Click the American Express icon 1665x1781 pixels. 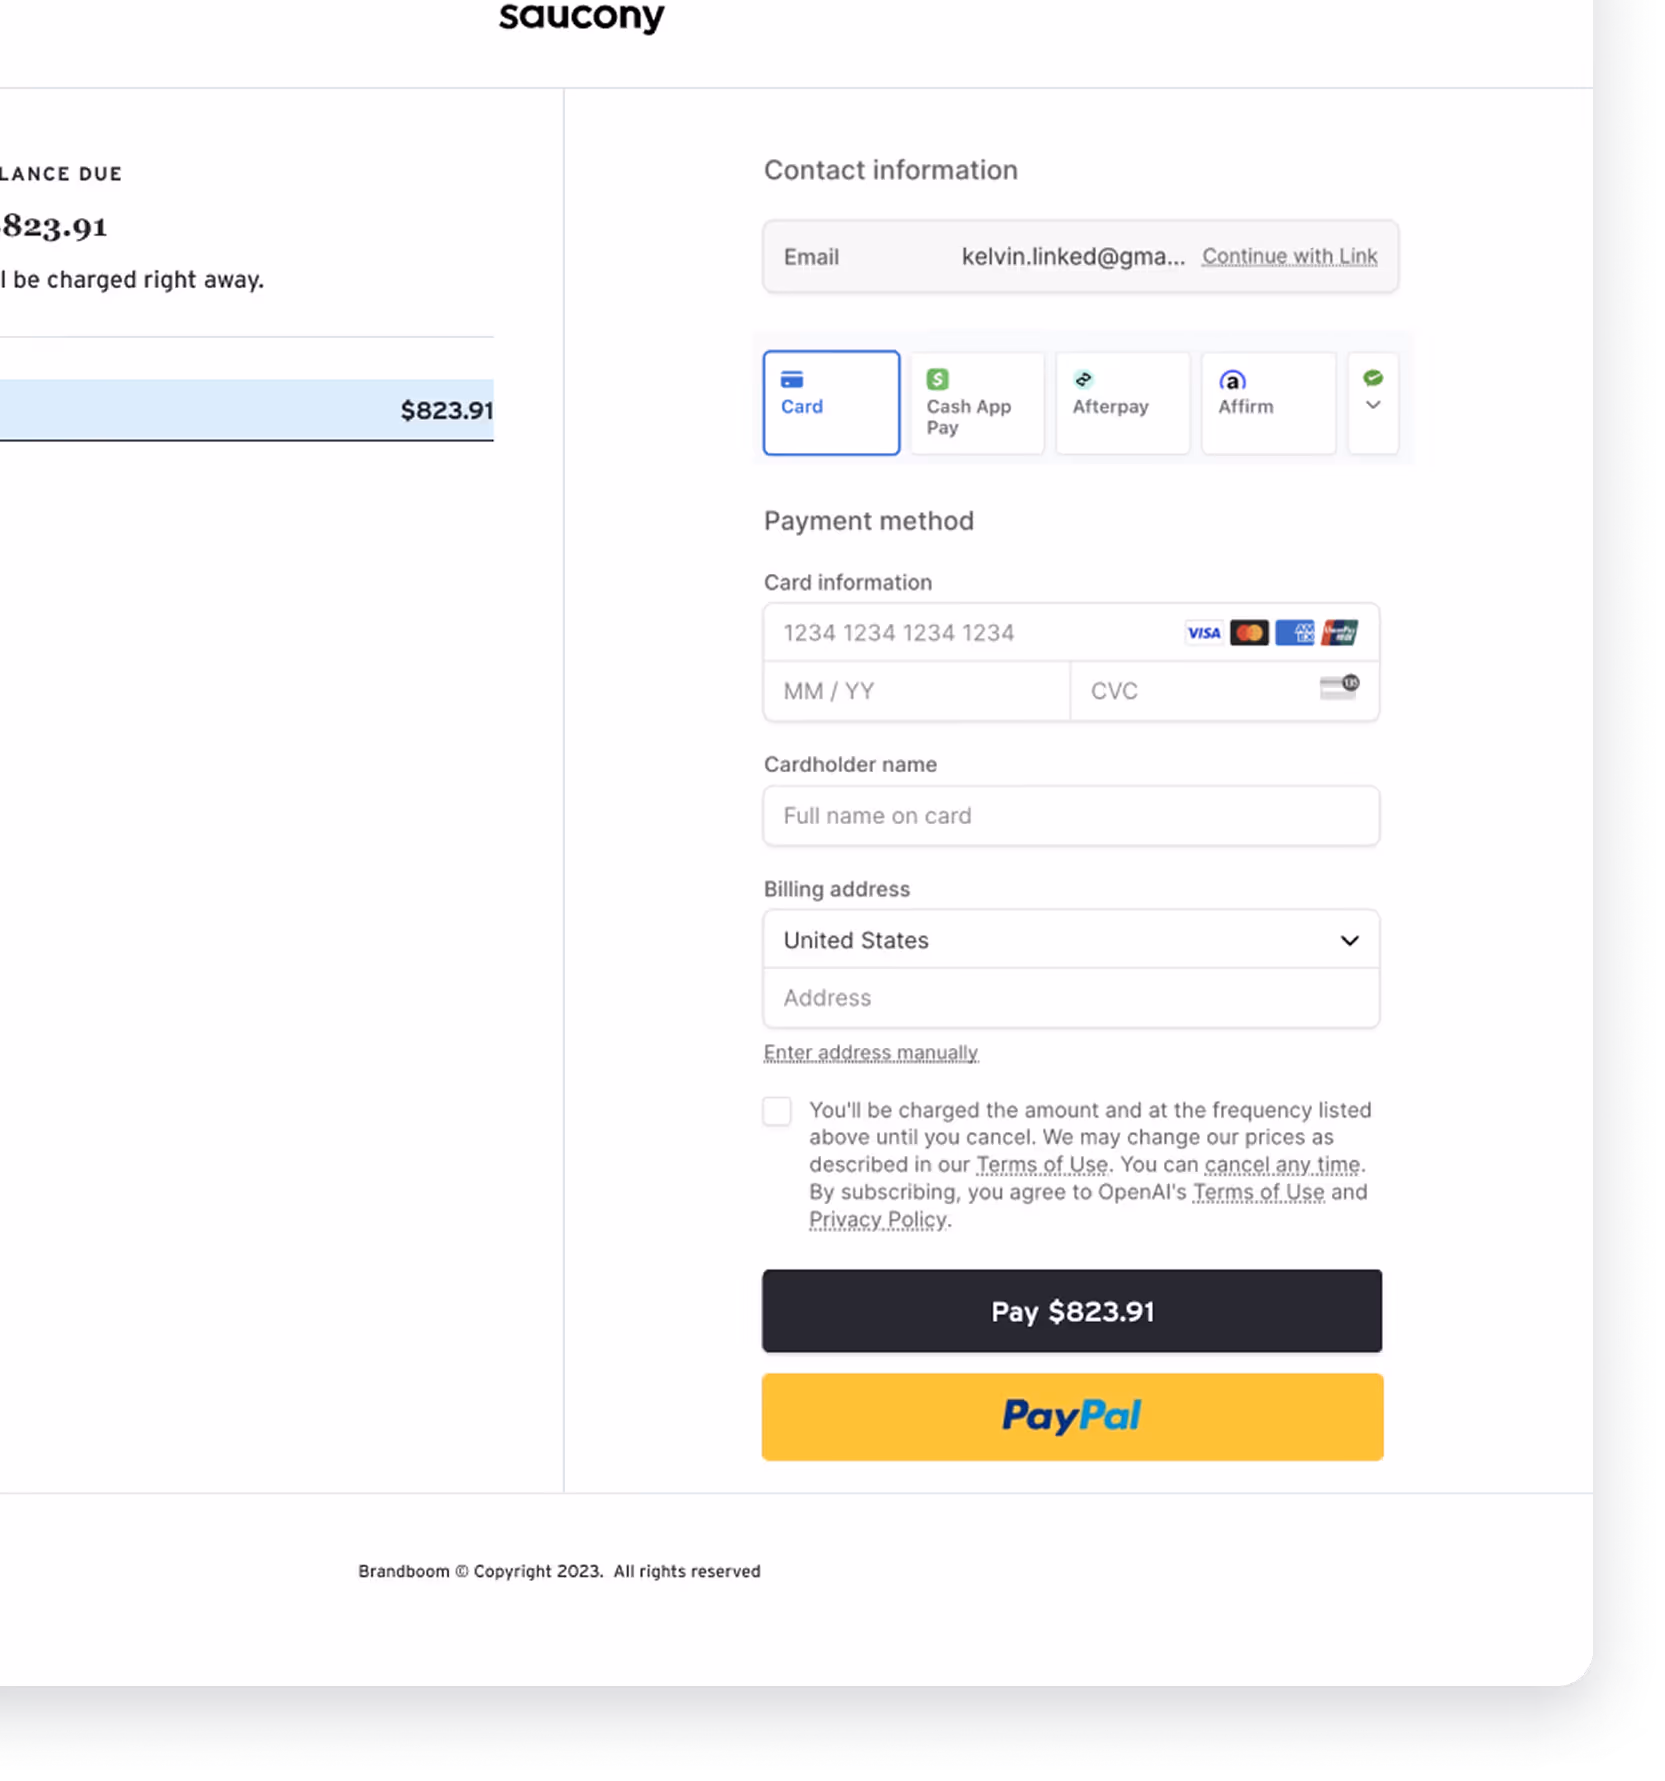pyautogui.click(x=1295, y=632)
